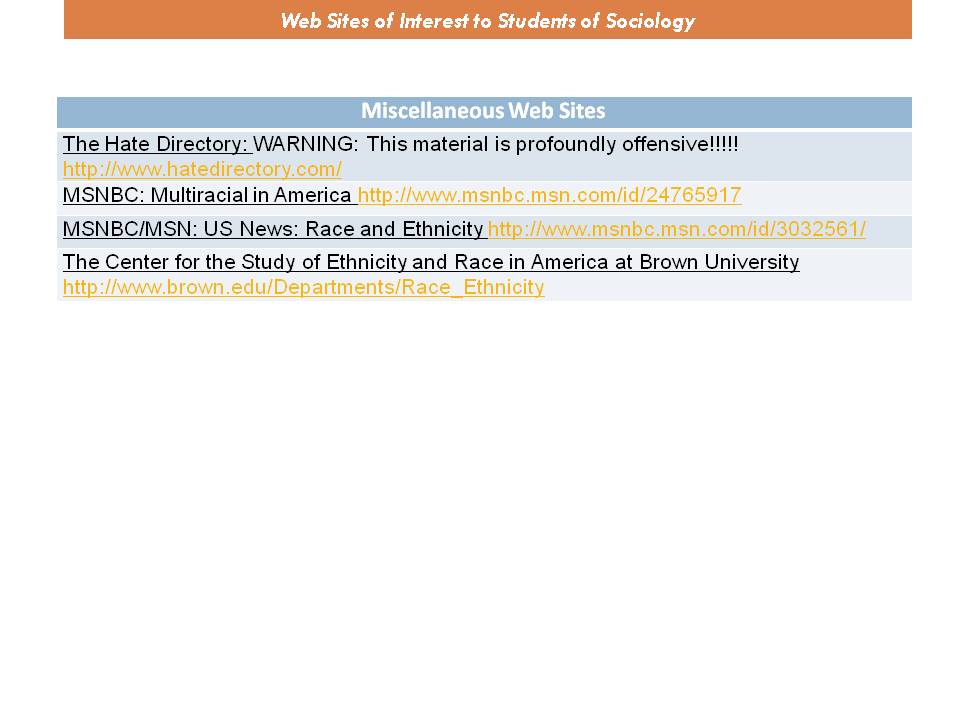
Task: Follow the msnbc.msn.com/id/3032561/ URL
Action: click(x=676, y=229)
